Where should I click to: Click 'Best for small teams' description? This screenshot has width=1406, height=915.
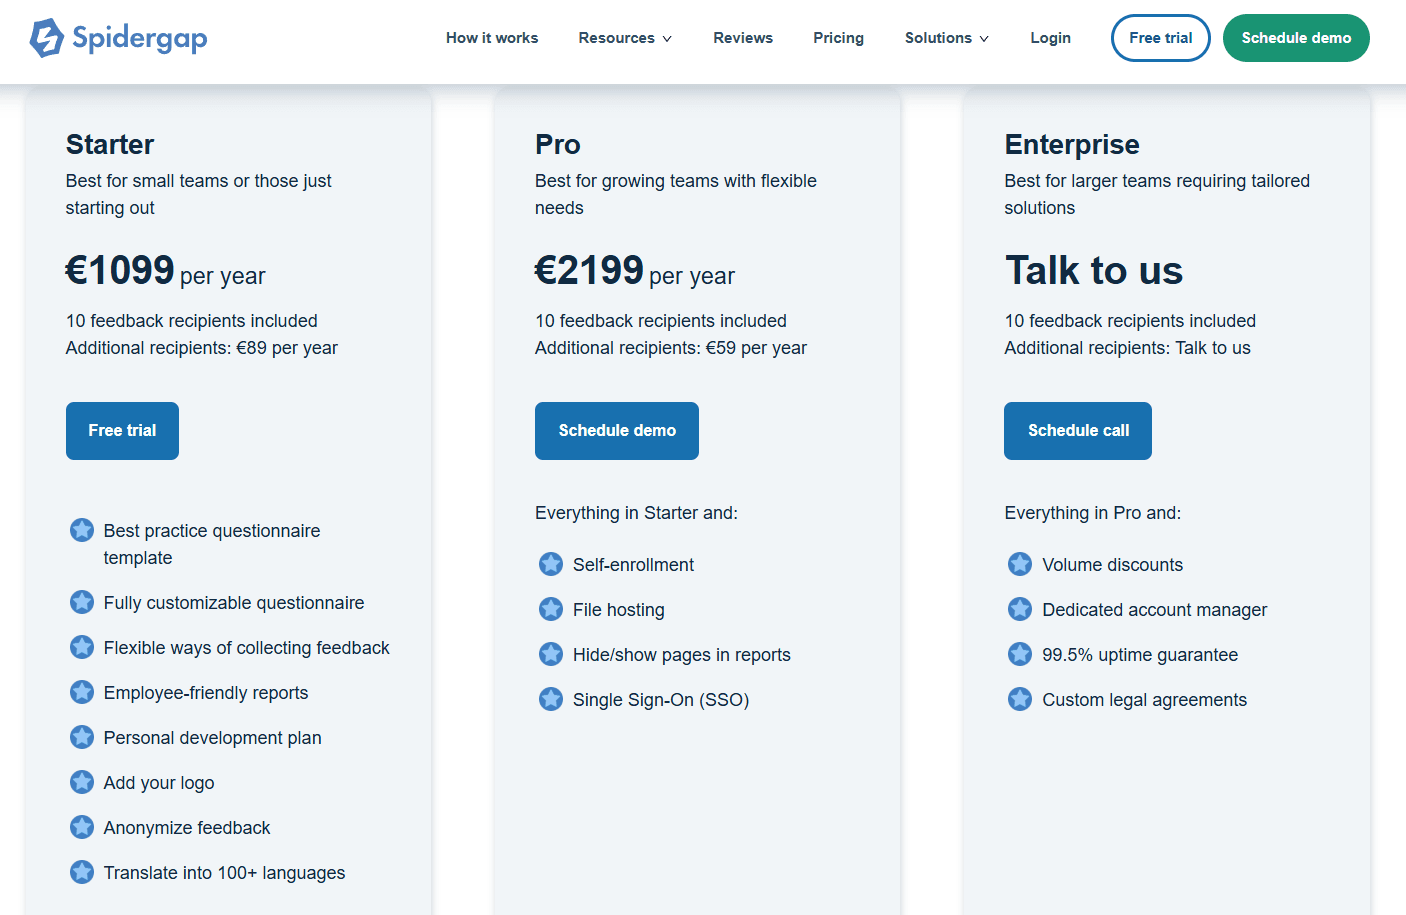point(199,194)
